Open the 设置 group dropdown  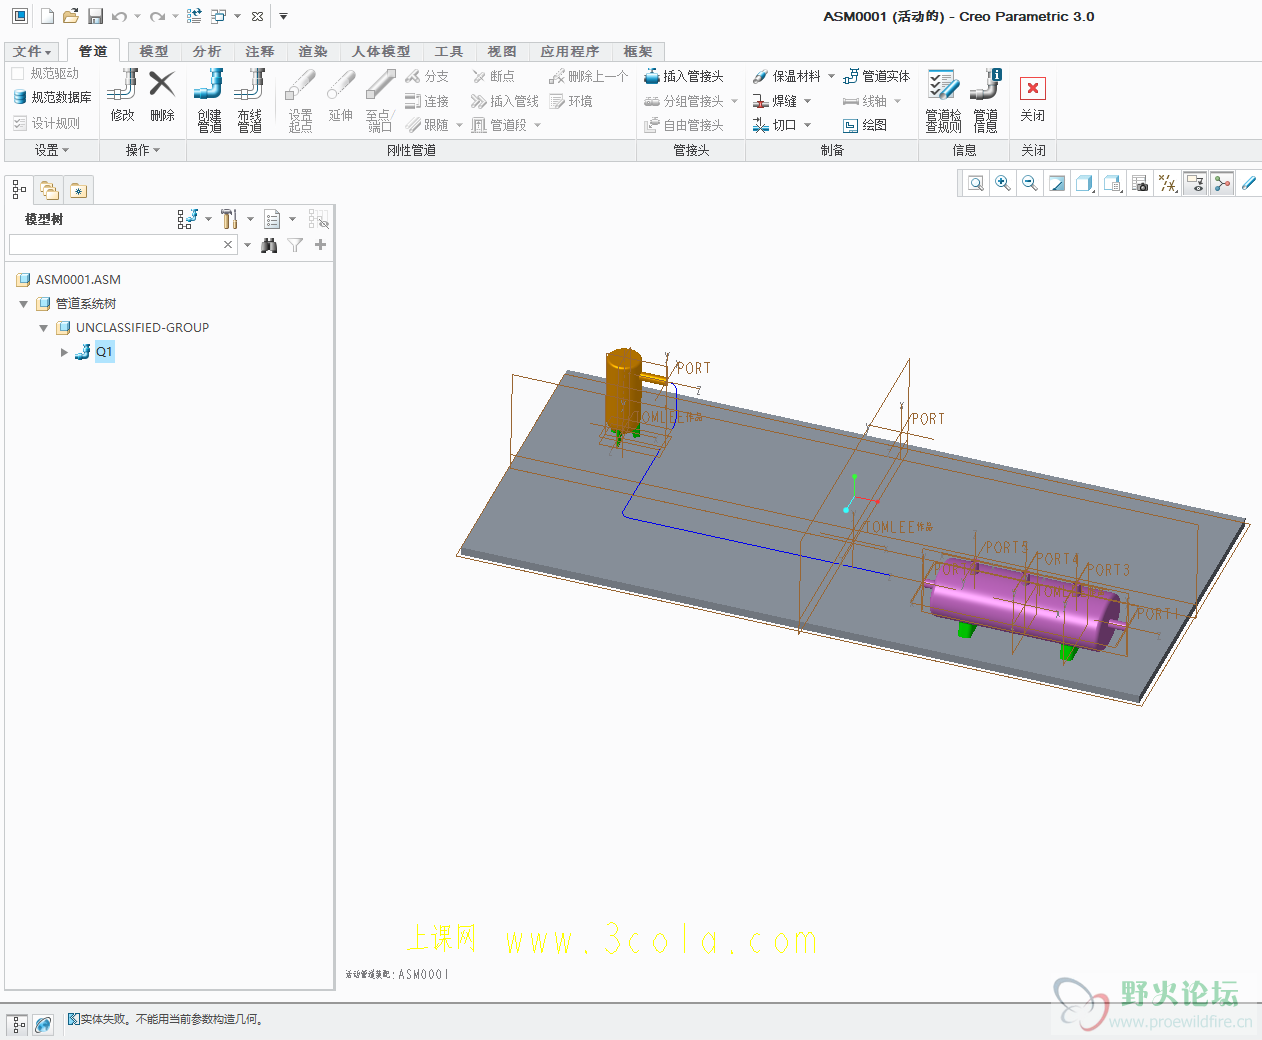(52, 150)
